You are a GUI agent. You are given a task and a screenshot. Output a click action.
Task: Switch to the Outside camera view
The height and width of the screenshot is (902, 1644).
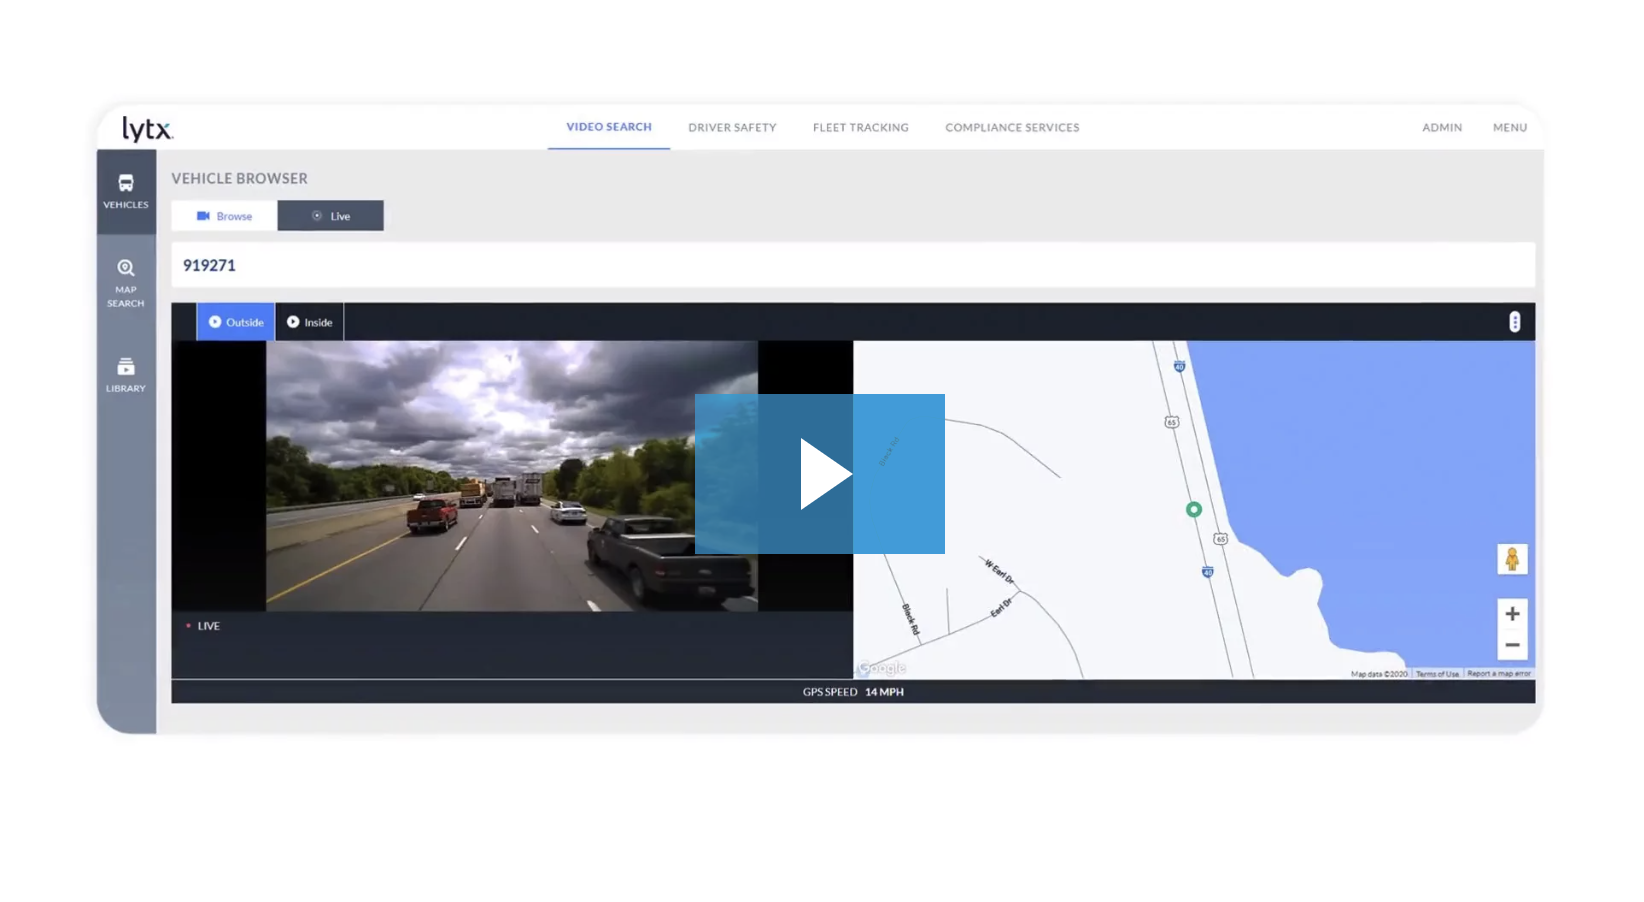[x=236, y=322]
